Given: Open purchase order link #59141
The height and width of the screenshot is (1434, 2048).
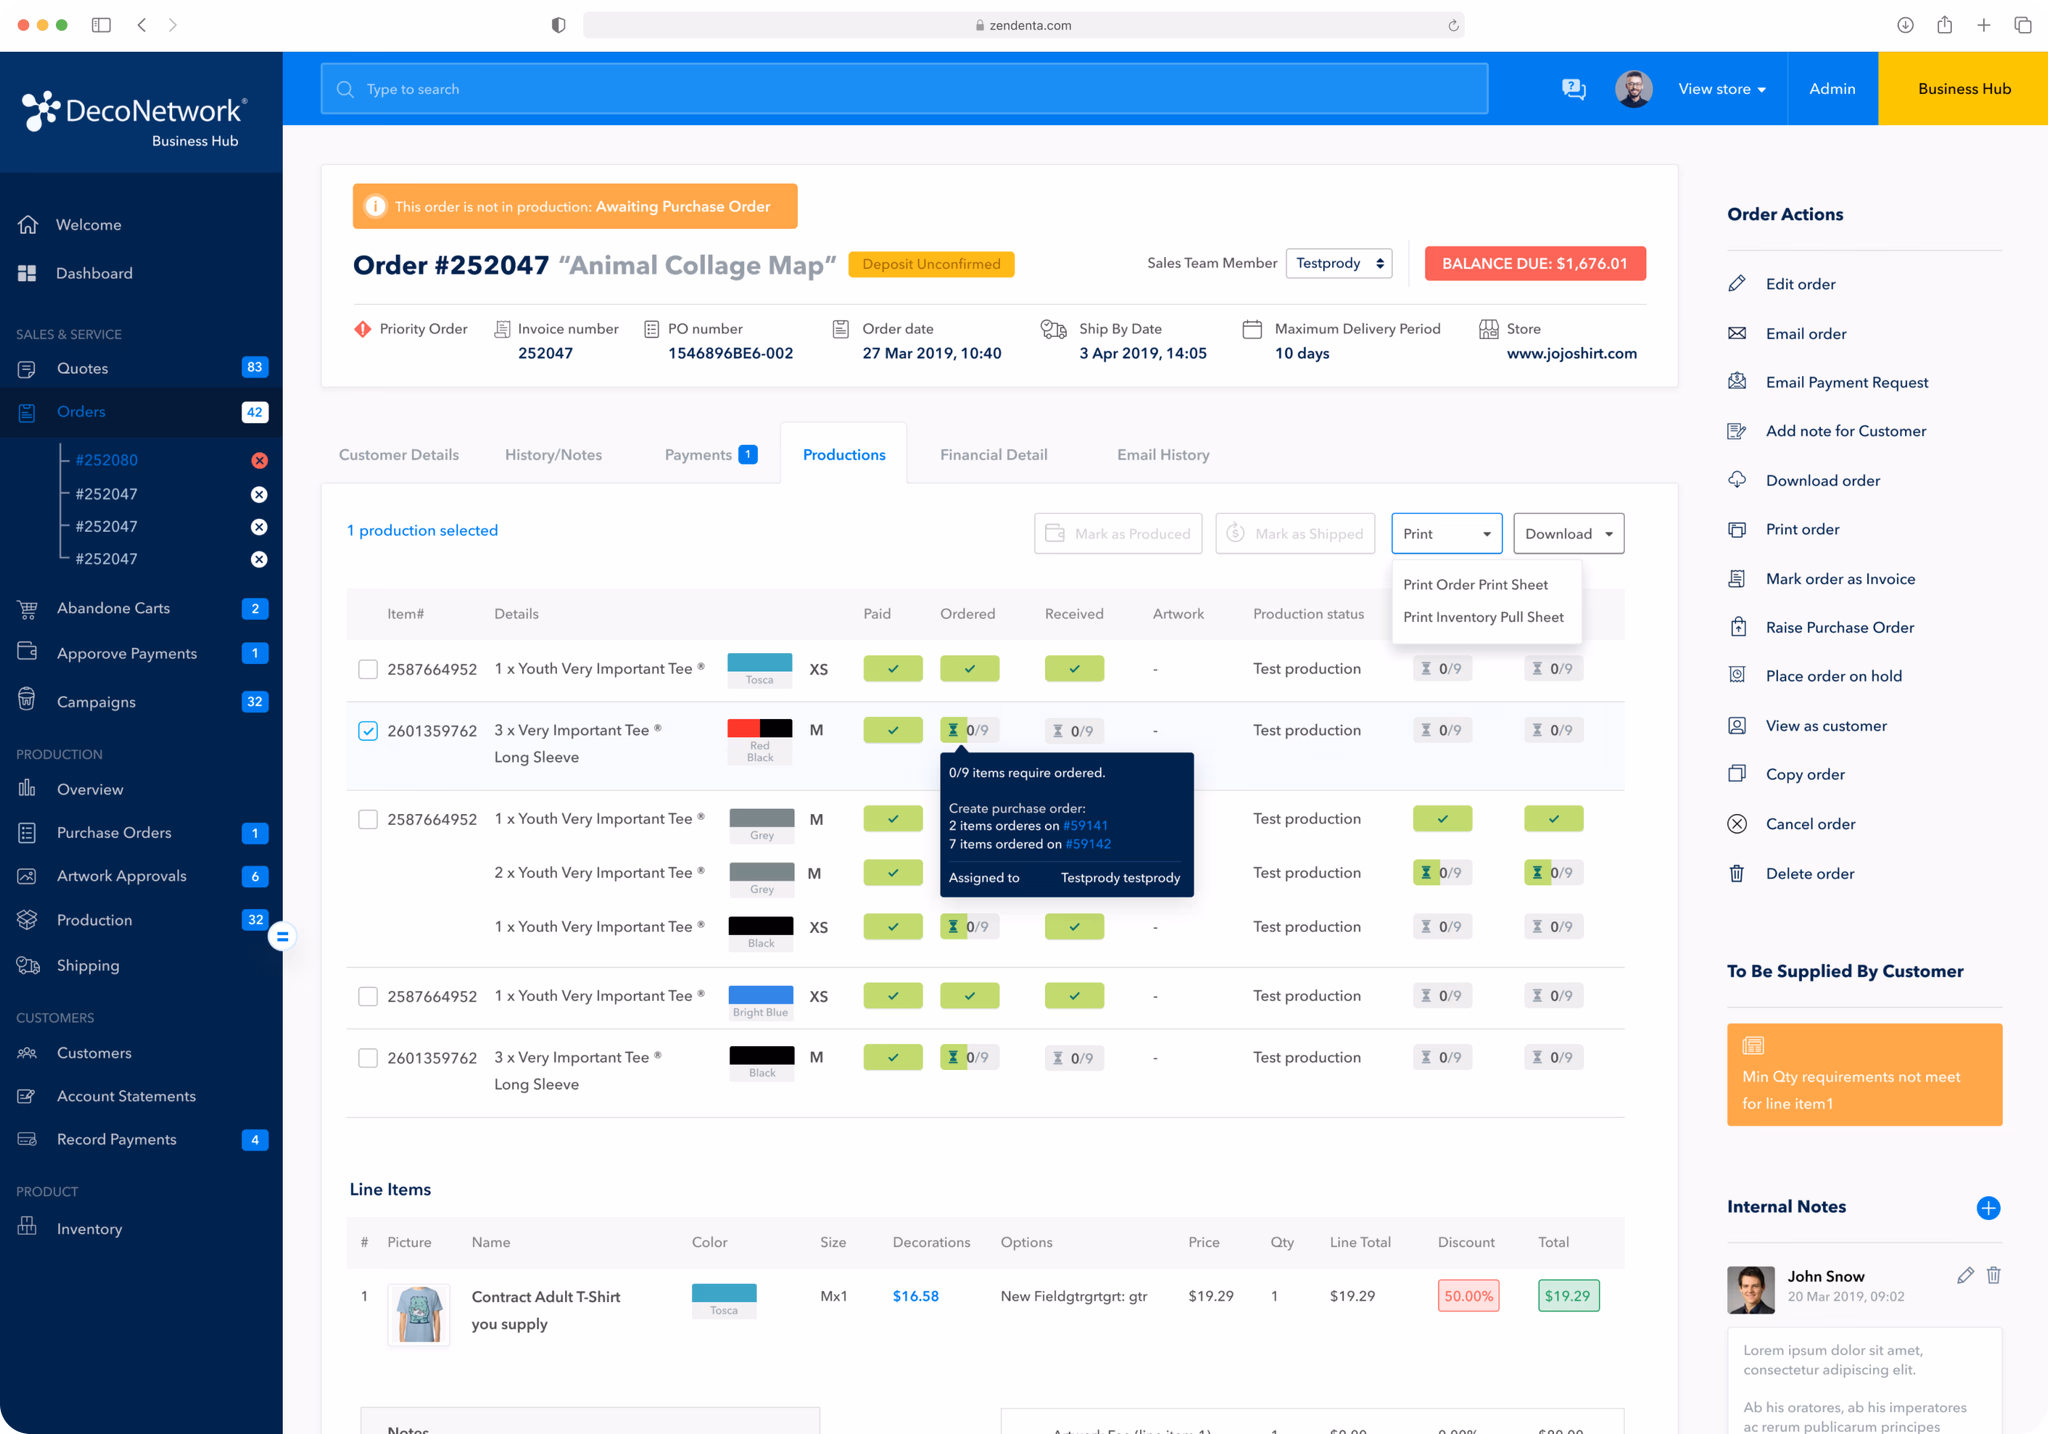Looking at the screenshot, I should [x=1085, y=826].
